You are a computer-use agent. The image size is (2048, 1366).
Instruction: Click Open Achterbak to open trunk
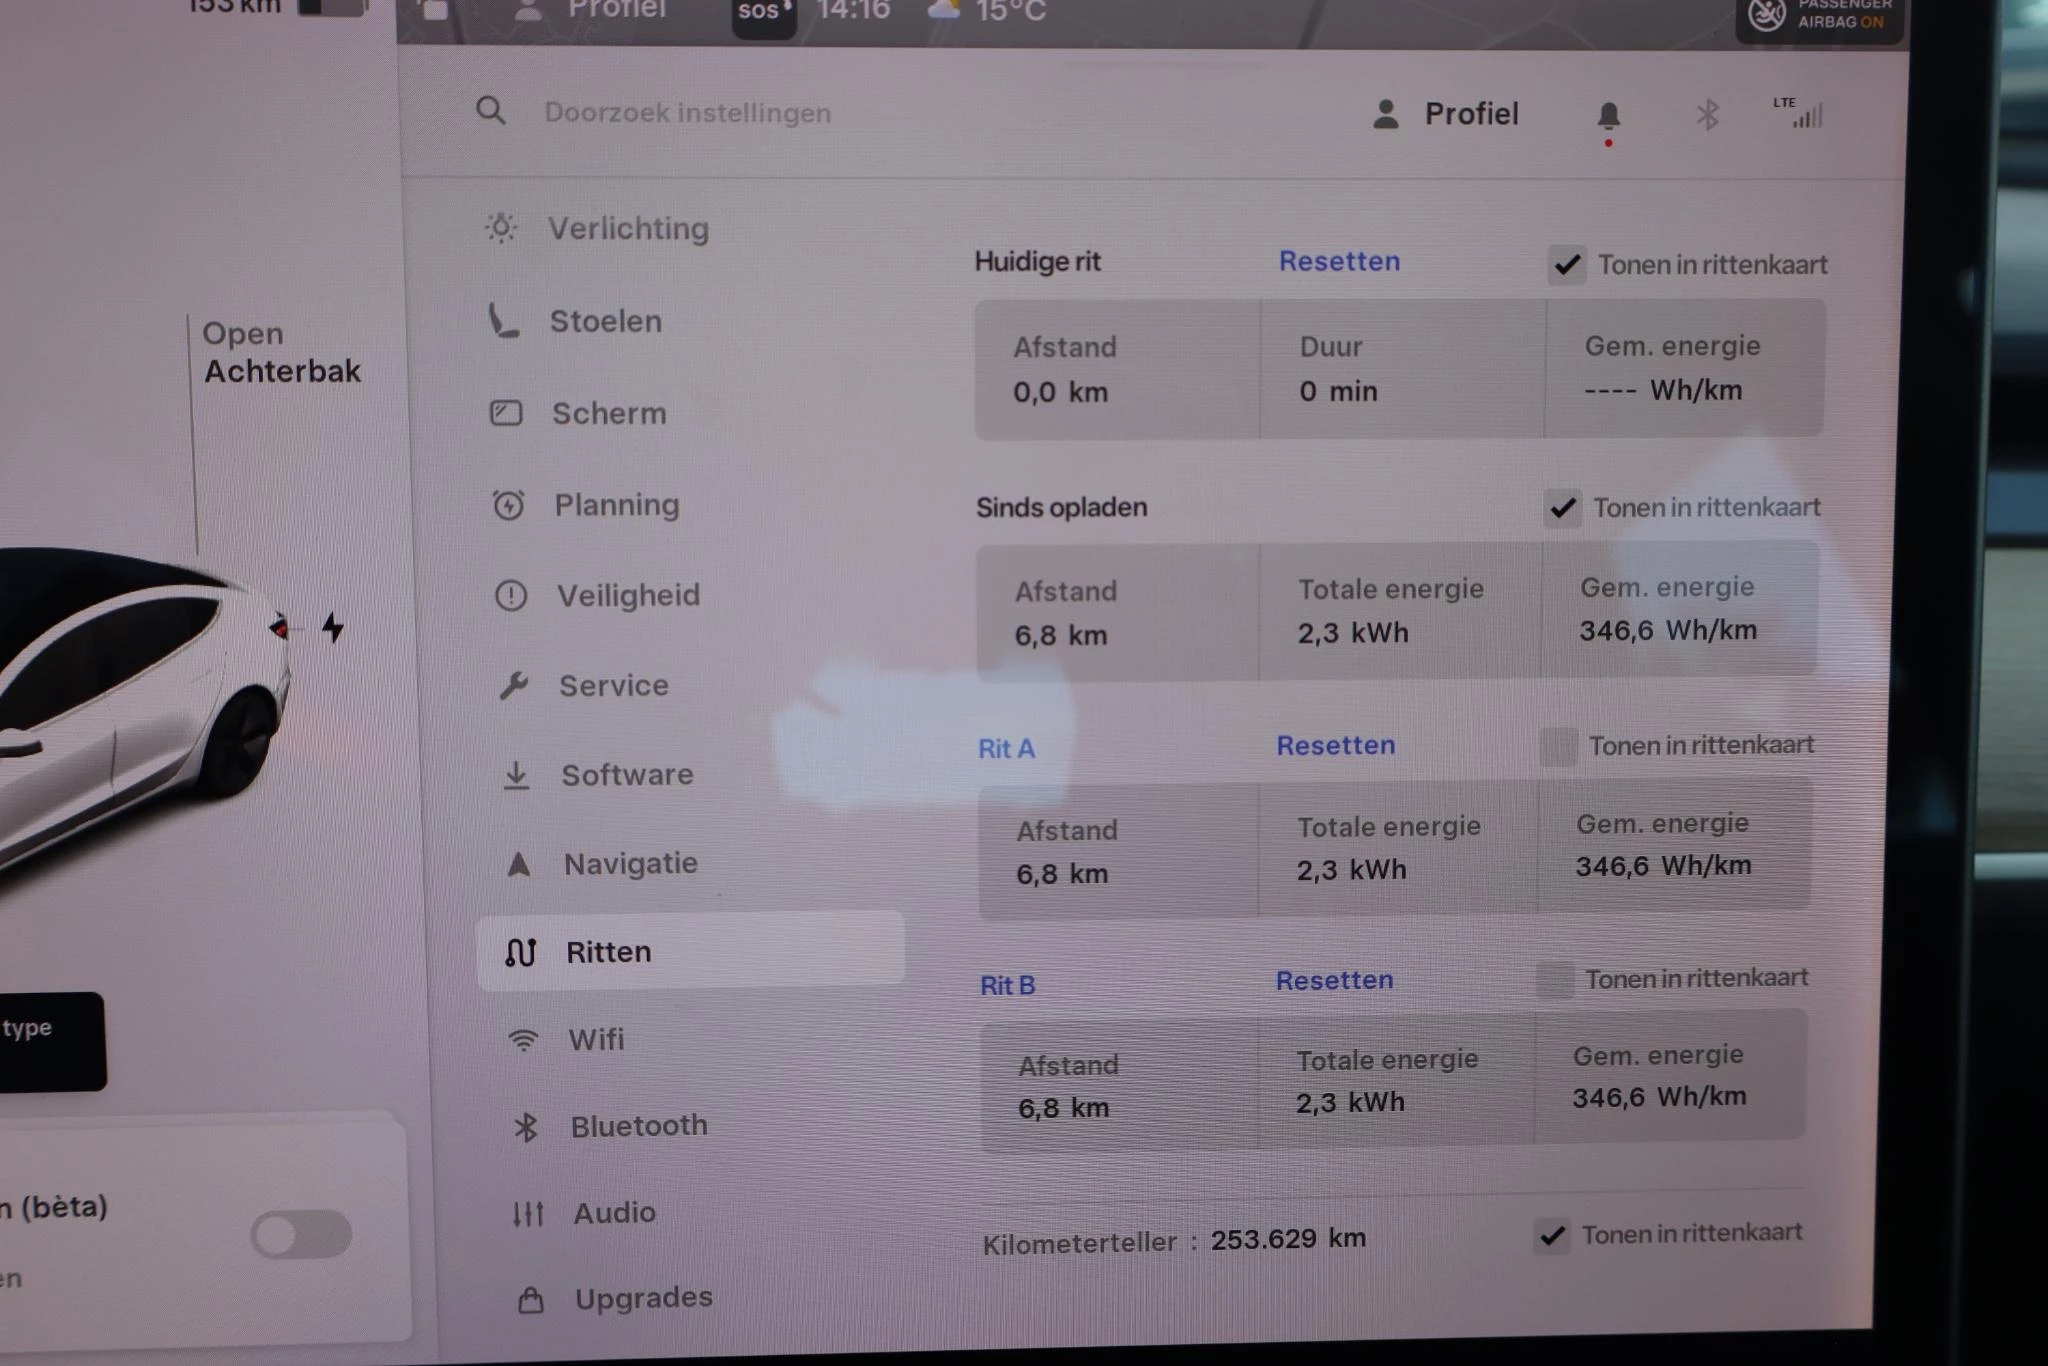click(283, 352)
